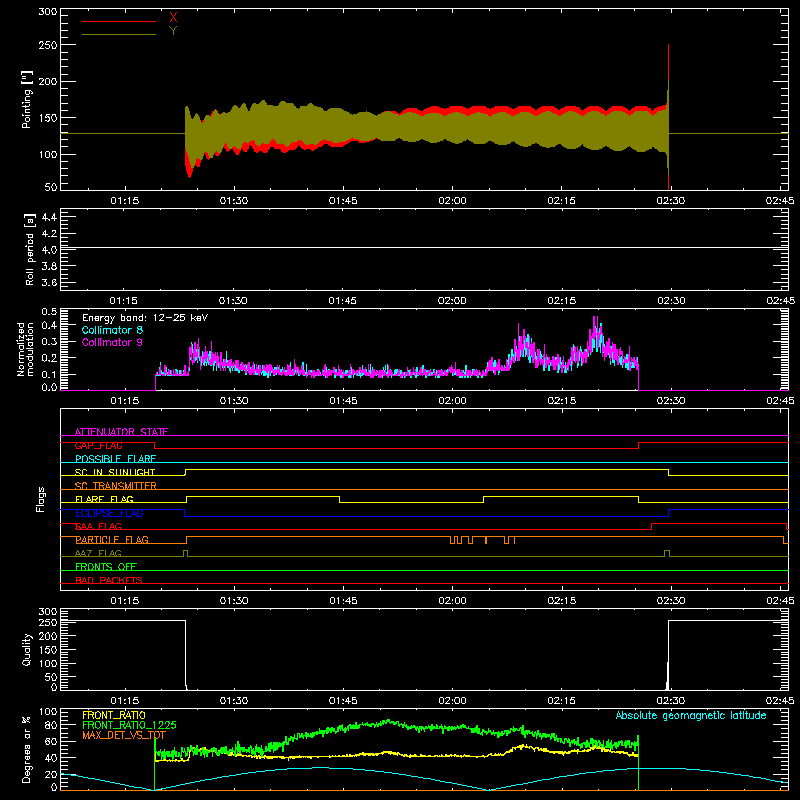Image resolution: width=800 pixels, height=800 pixels.
Task: Select the 'Collimator 9' legend label
Action: click(112, 342)
